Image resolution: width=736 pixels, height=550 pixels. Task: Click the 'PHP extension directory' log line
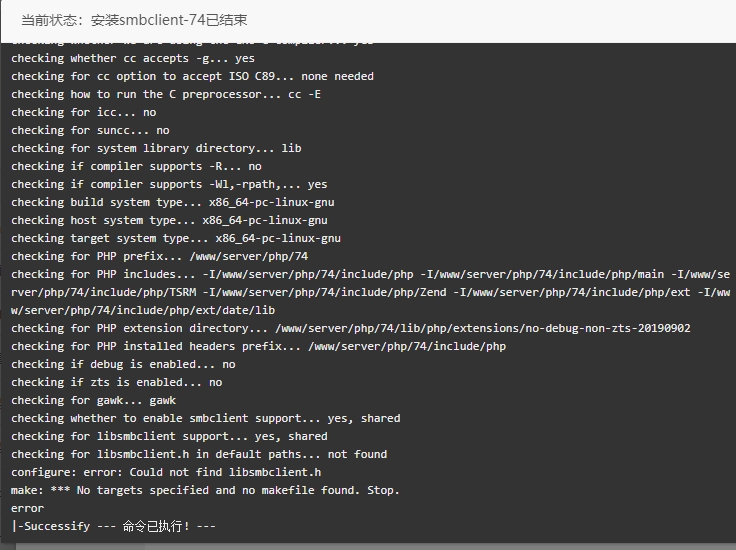tap(351, 328)
